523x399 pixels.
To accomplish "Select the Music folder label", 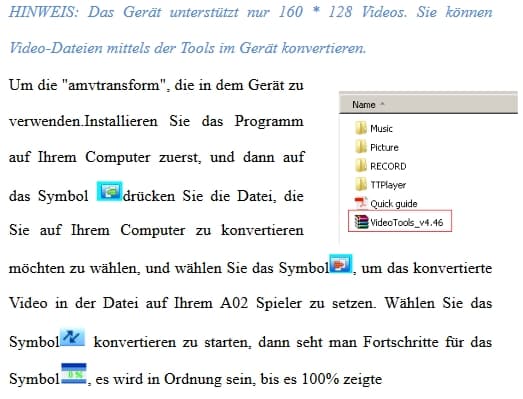I will pyautogui.click(x=381, y=129).
